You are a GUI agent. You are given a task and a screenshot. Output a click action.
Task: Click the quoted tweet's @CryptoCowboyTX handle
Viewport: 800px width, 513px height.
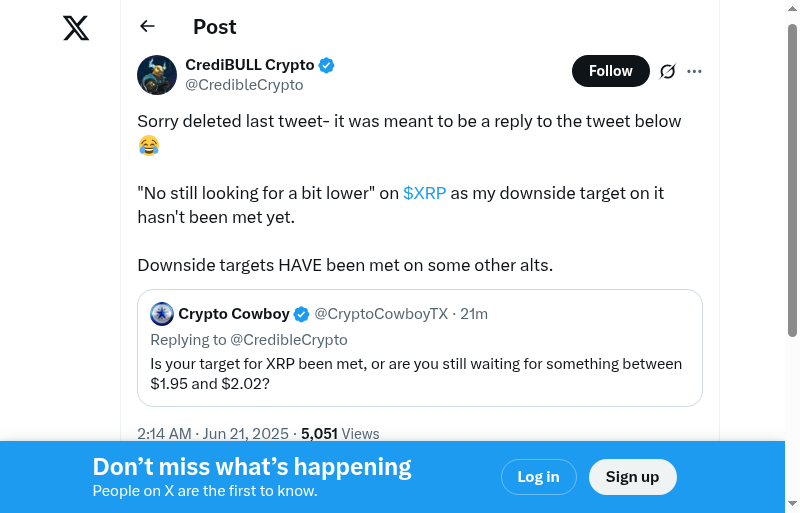[x=381, y=314]
